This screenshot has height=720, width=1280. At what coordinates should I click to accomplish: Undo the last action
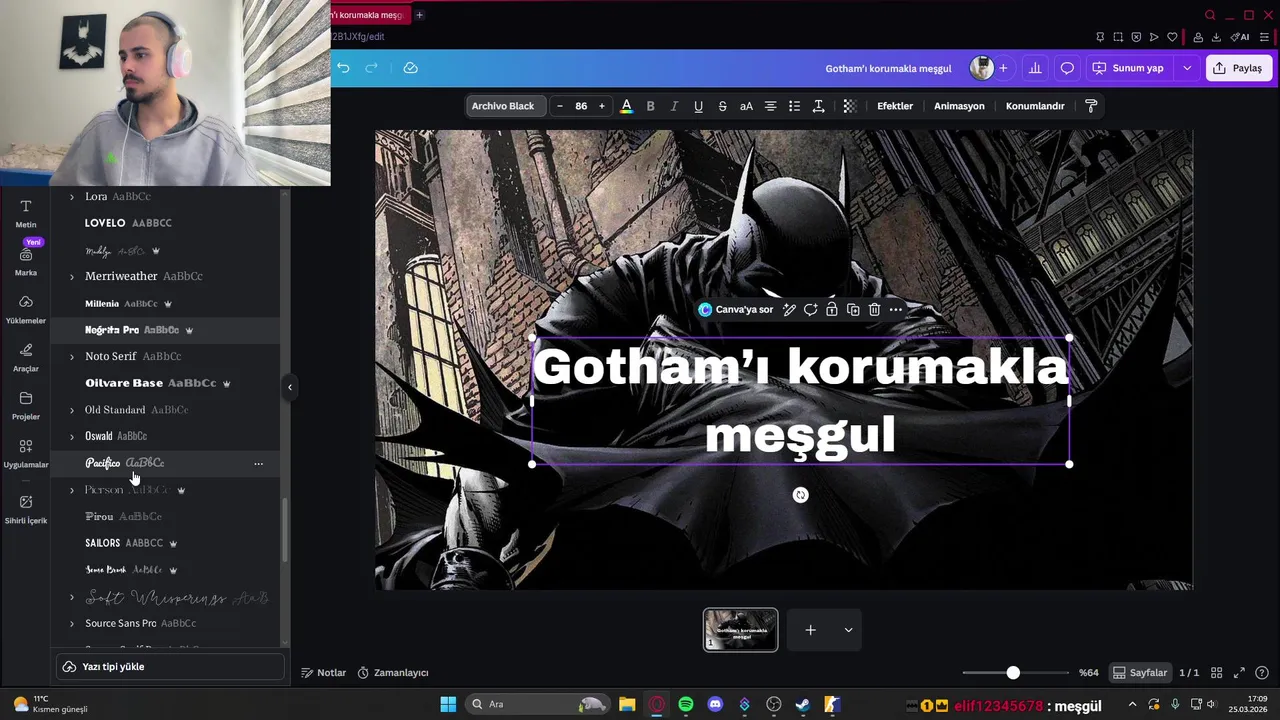click(x=343, y=68)
